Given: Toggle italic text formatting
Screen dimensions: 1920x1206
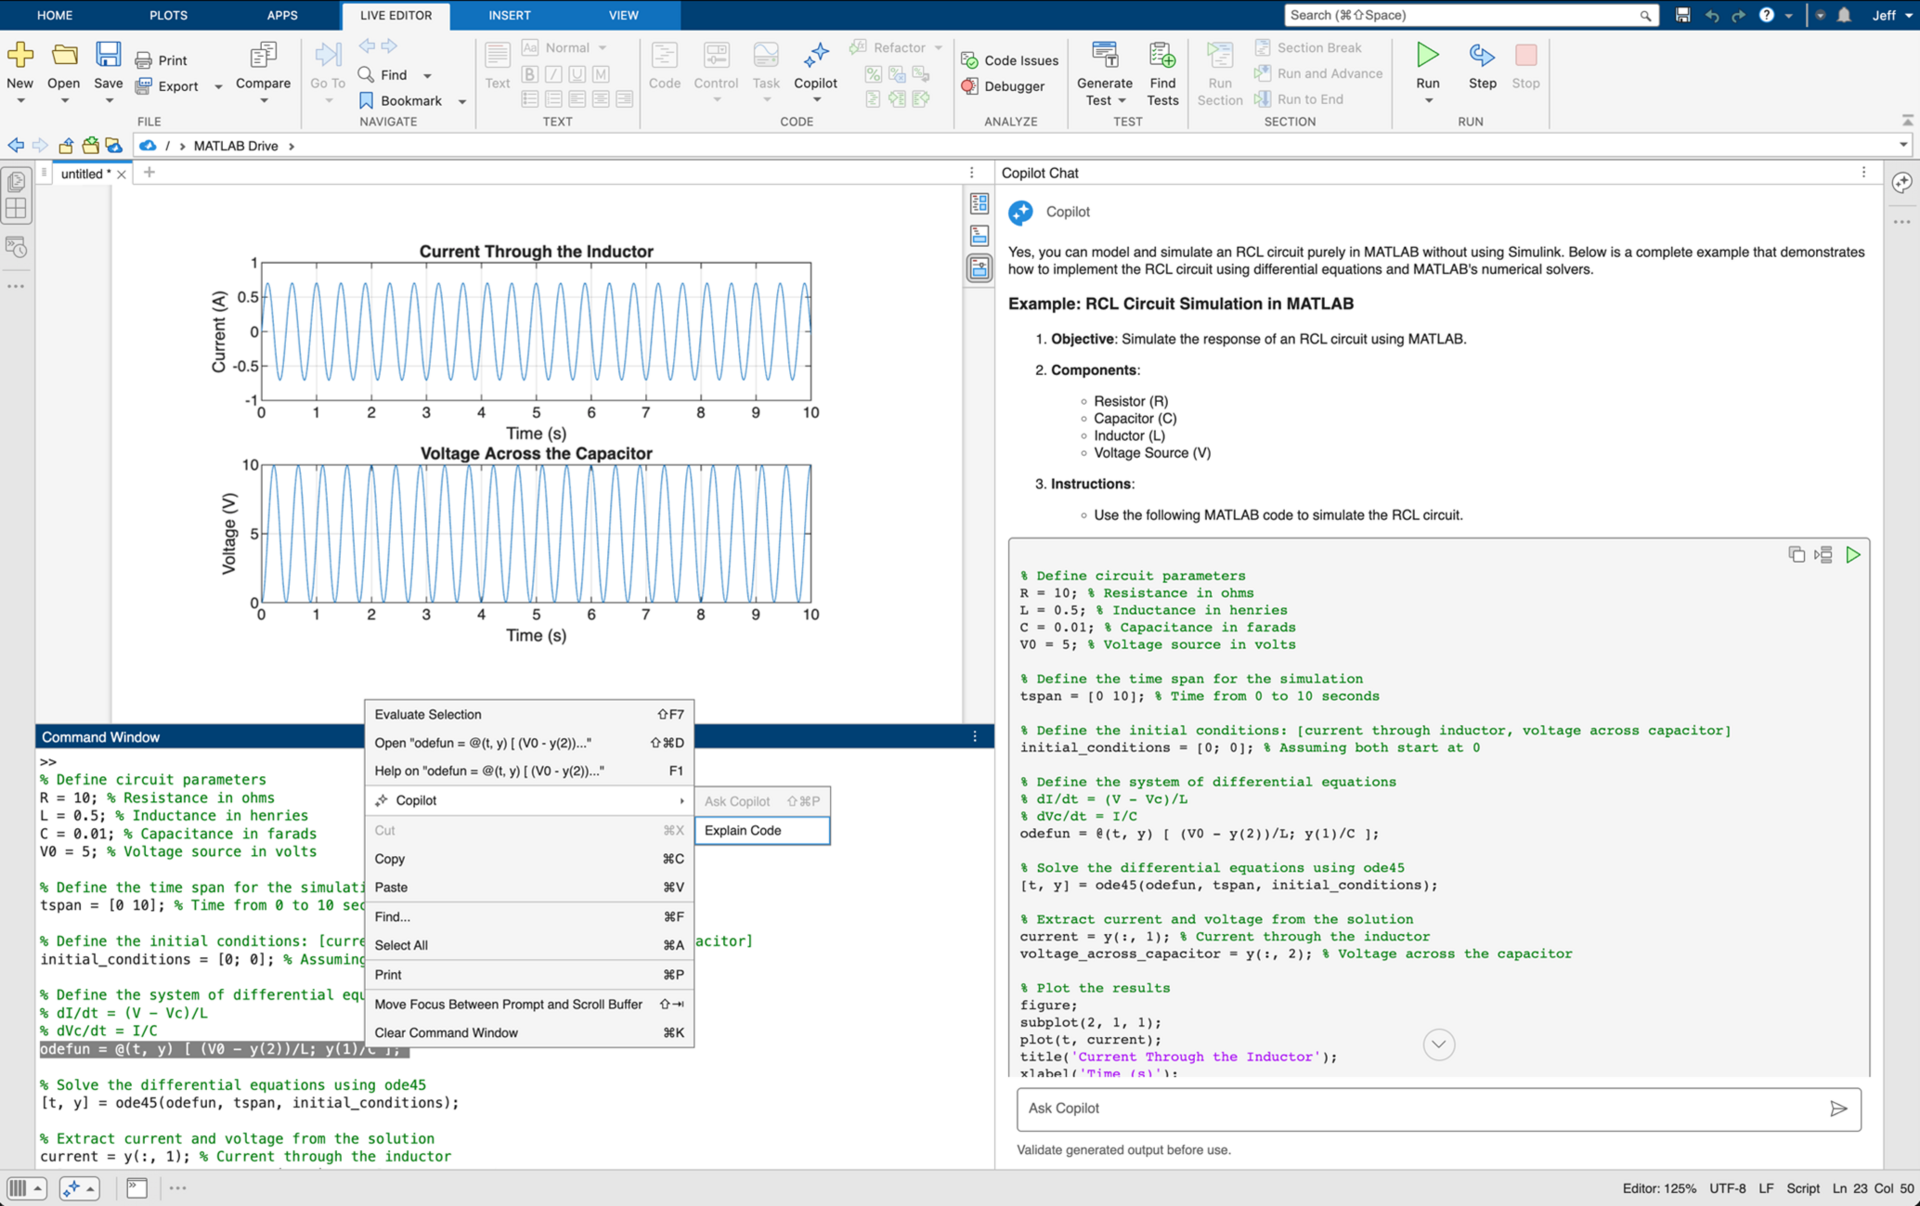Looking at the screenshot, I should click(x=553, y=73).
